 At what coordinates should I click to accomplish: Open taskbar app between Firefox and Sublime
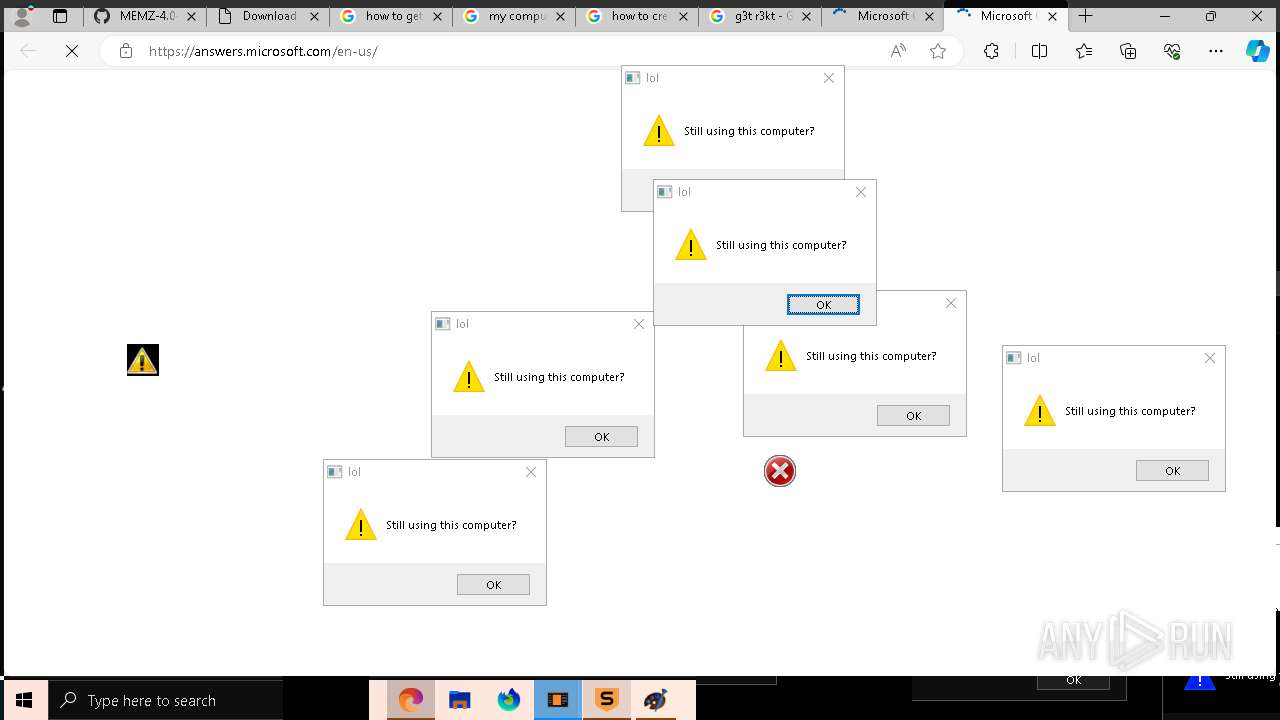[x=558, y=700]
